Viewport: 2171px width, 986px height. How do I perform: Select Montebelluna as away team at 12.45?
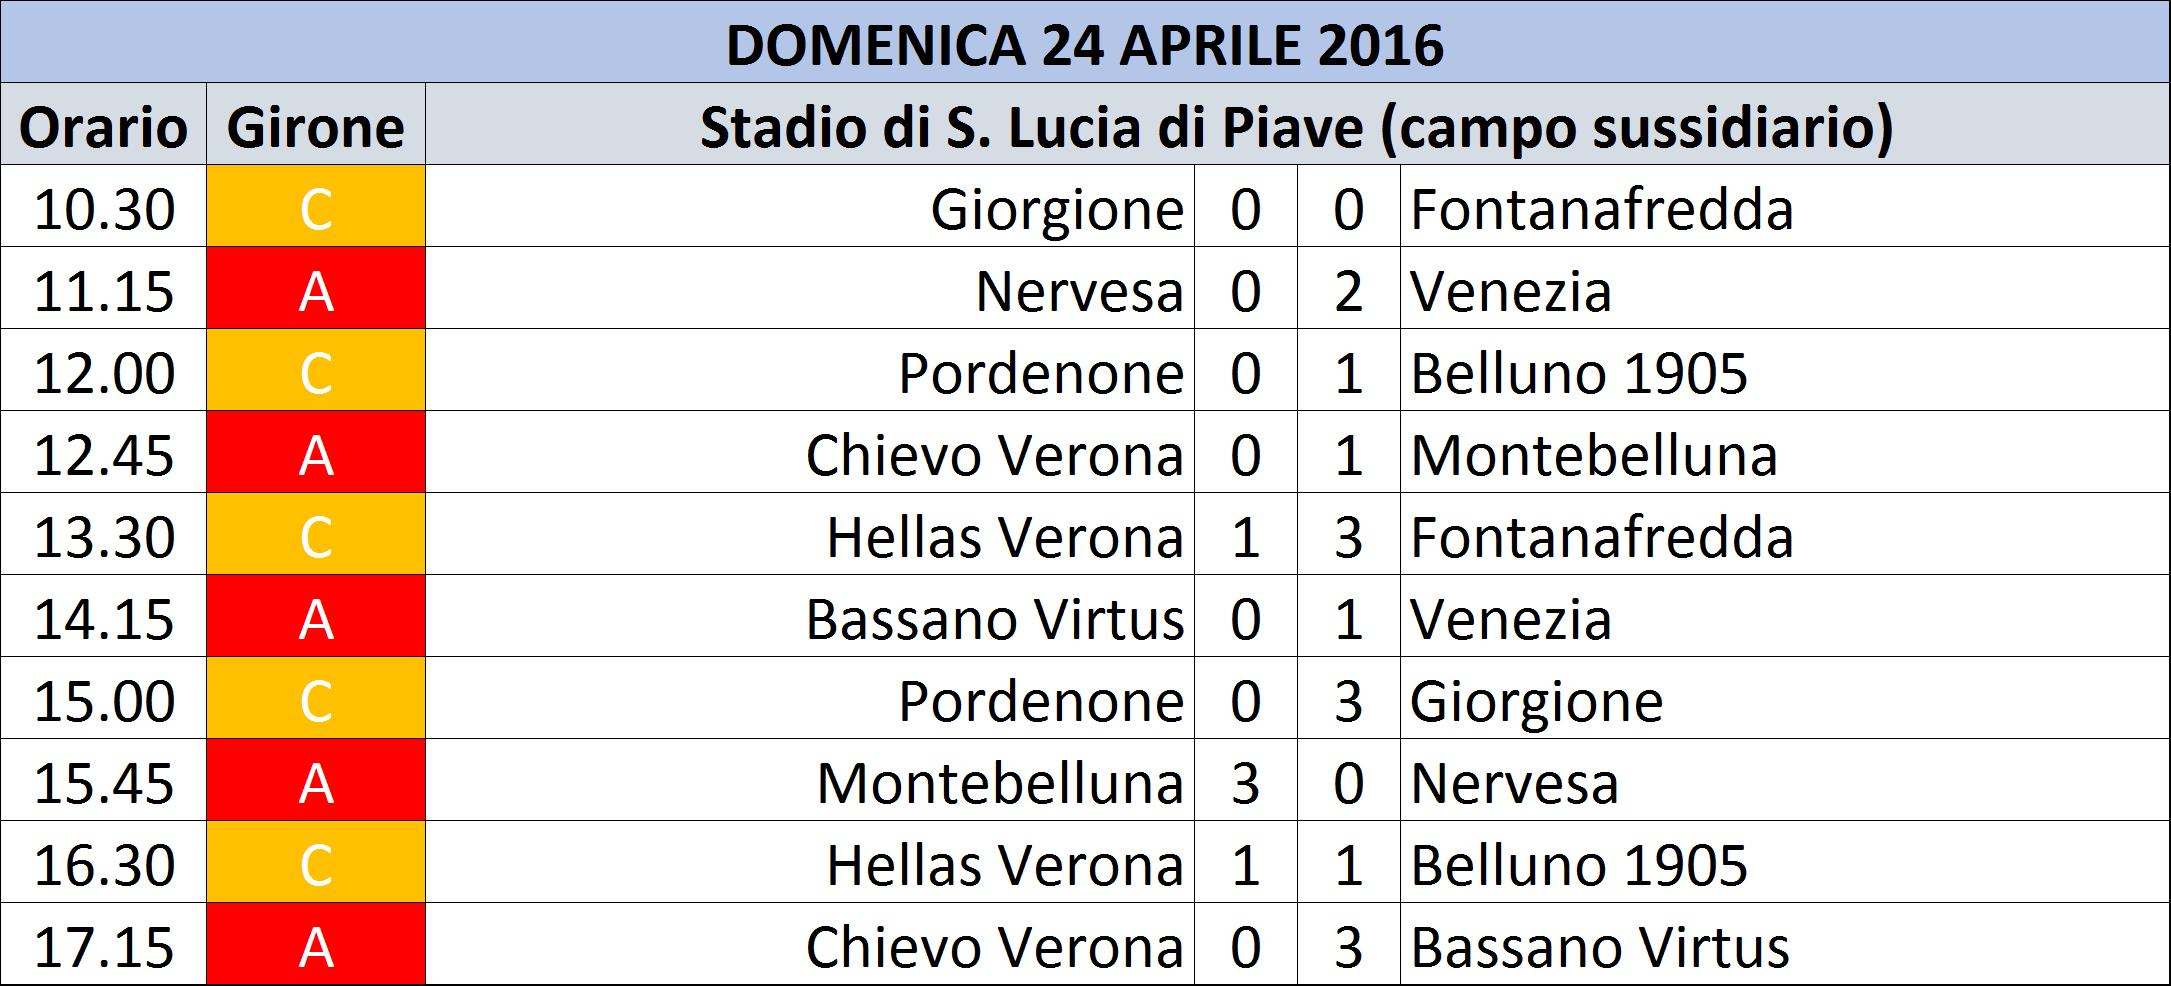click(1594, 455)
